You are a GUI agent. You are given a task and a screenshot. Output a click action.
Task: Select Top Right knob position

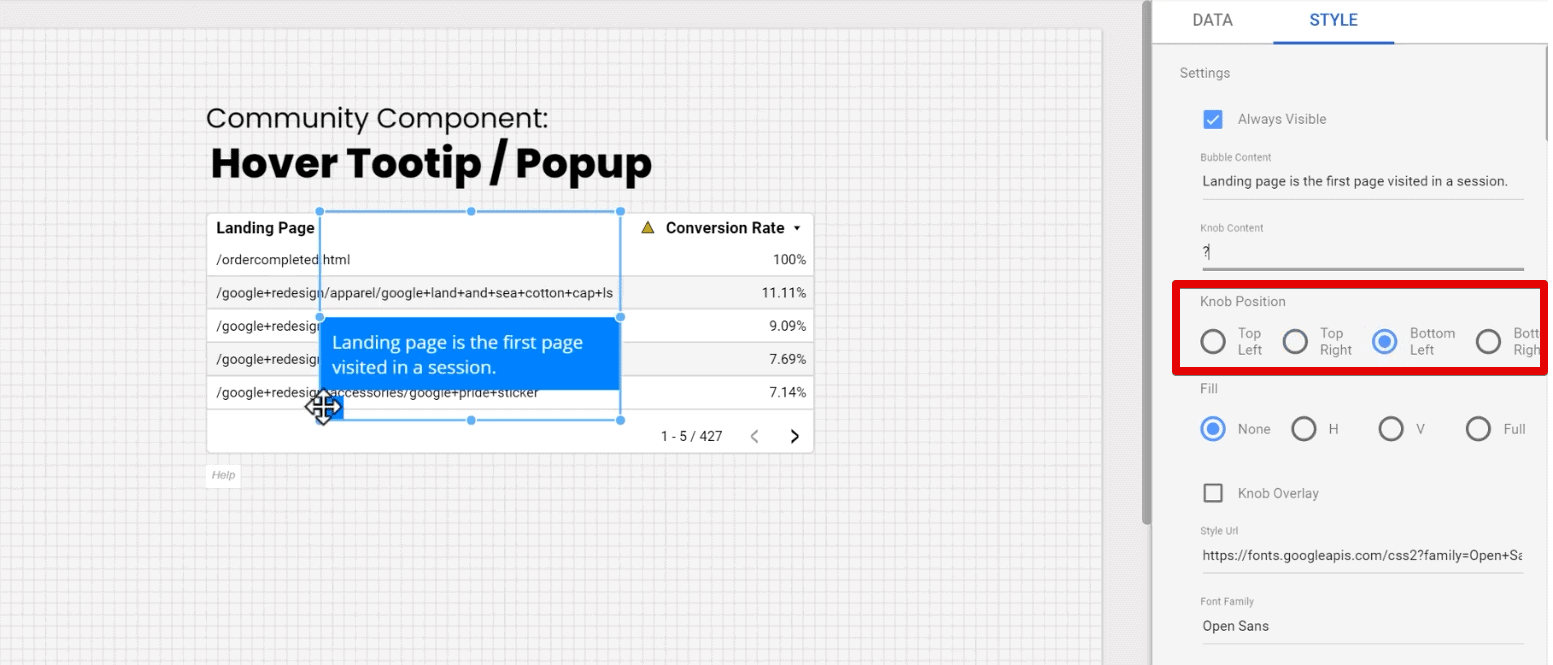click(1295, 342)
